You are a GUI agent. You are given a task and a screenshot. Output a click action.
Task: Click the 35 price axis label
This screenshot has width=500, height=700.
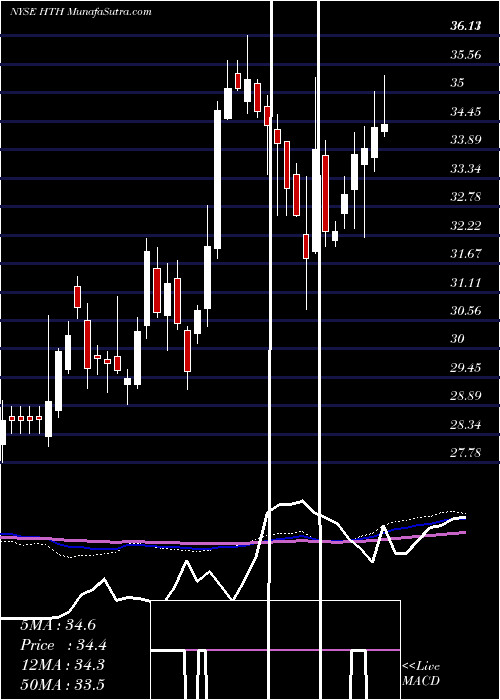(458, 83)
